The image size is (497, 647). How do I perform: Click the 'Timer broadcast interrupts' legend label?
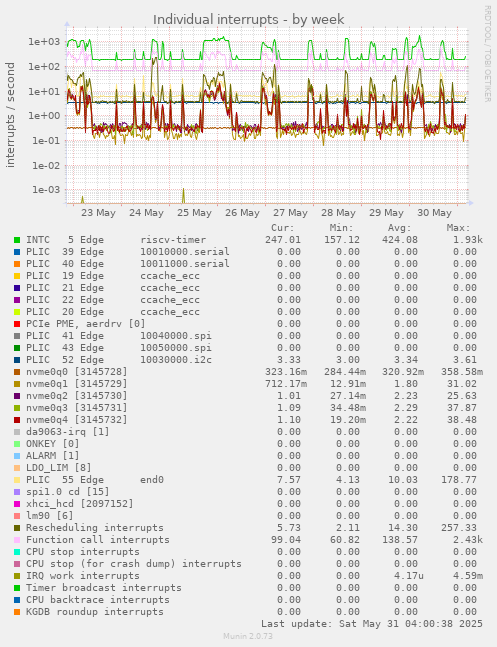tap(104, 588)
